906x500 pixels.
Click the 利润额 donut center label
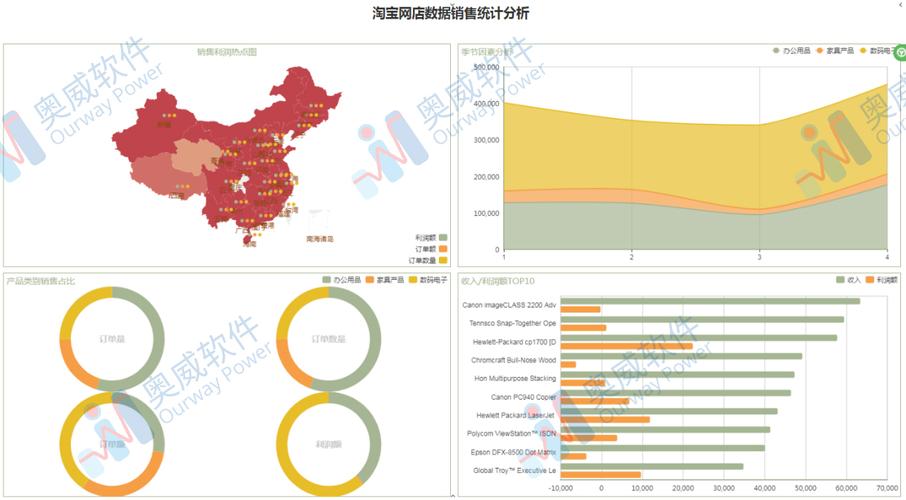coord(329,445)
